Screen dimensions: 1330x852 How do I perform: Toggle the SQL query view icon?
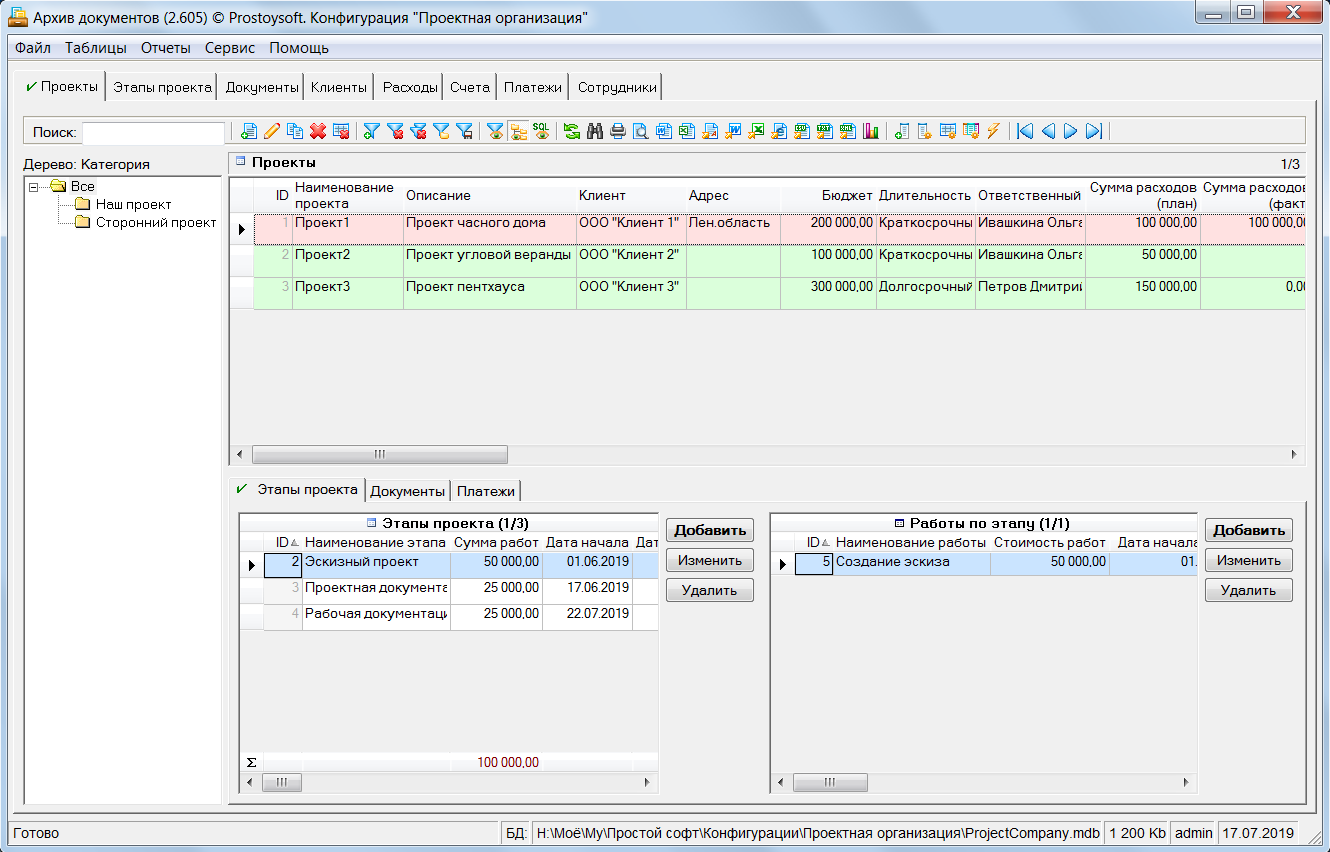click(x=541, y=131)
